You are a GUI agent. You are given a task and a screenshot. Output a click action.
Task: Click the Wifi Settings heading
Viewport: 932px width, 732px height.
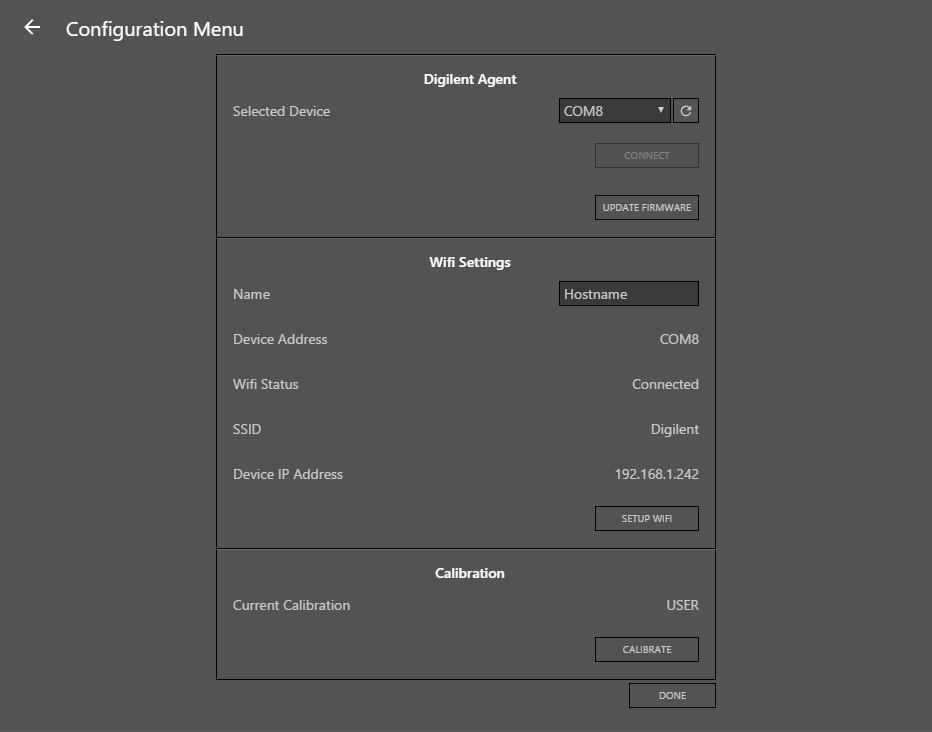(x=470, y=263)
